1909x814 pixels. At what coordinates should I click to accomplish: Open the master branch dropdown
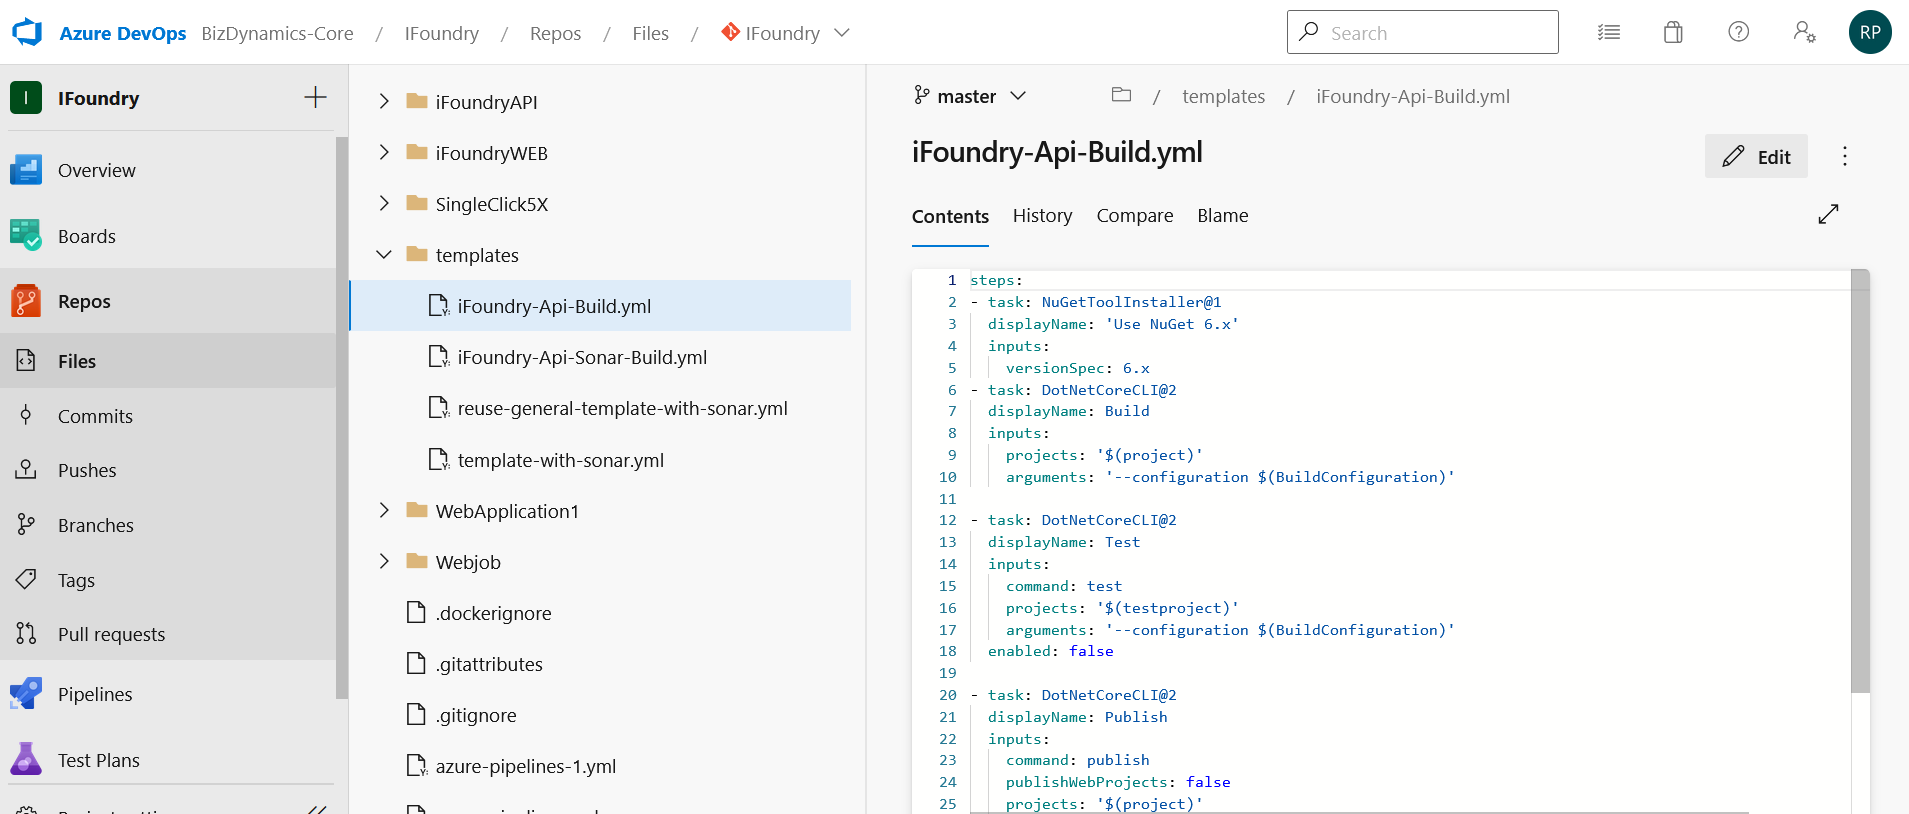(x=970, y=96)
